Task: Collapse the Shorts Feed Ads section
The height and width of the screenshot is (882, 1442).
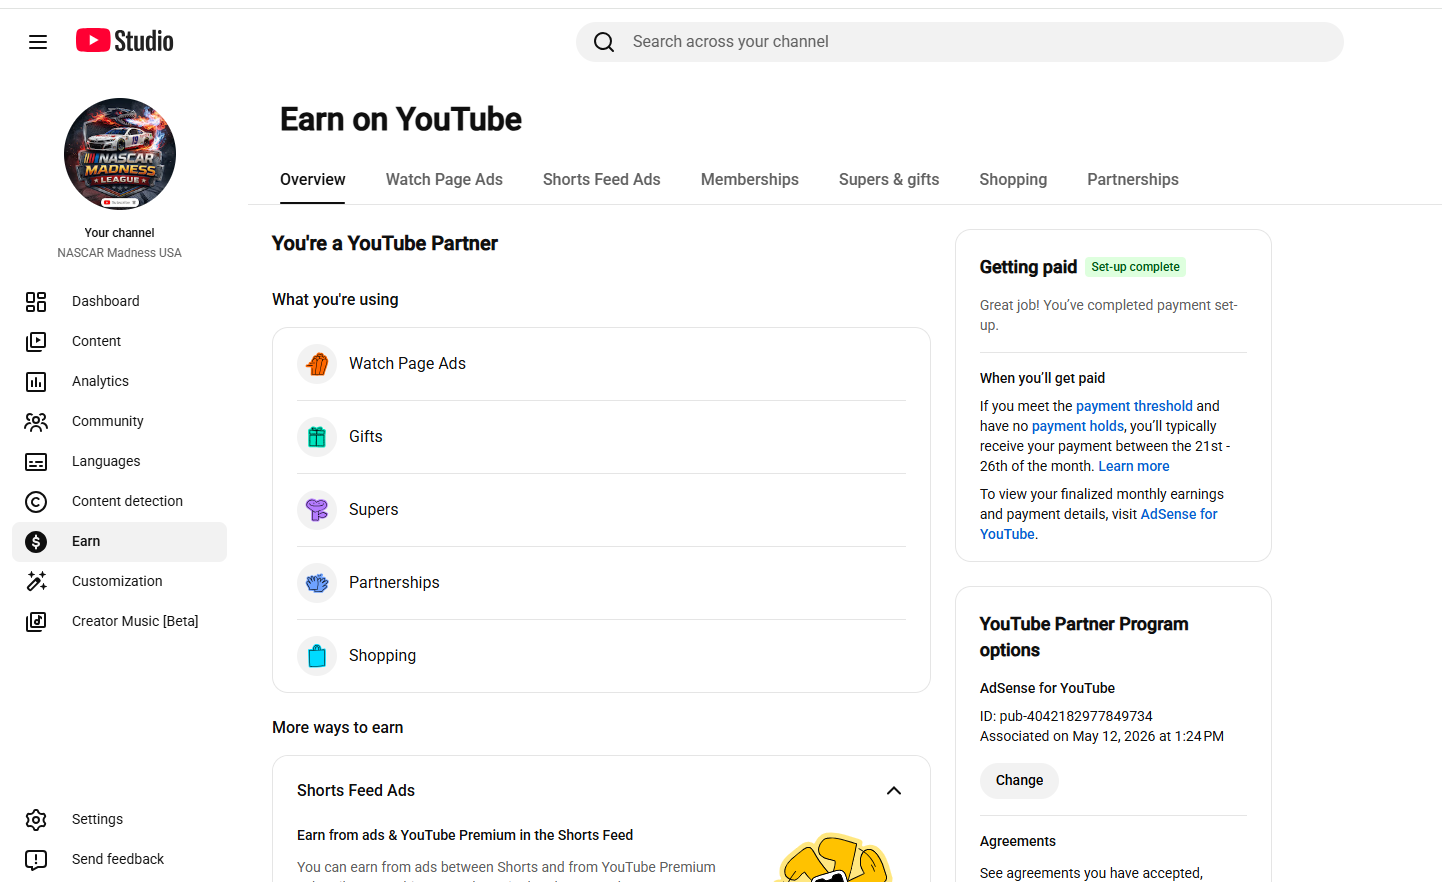Action: coord(894,791)
